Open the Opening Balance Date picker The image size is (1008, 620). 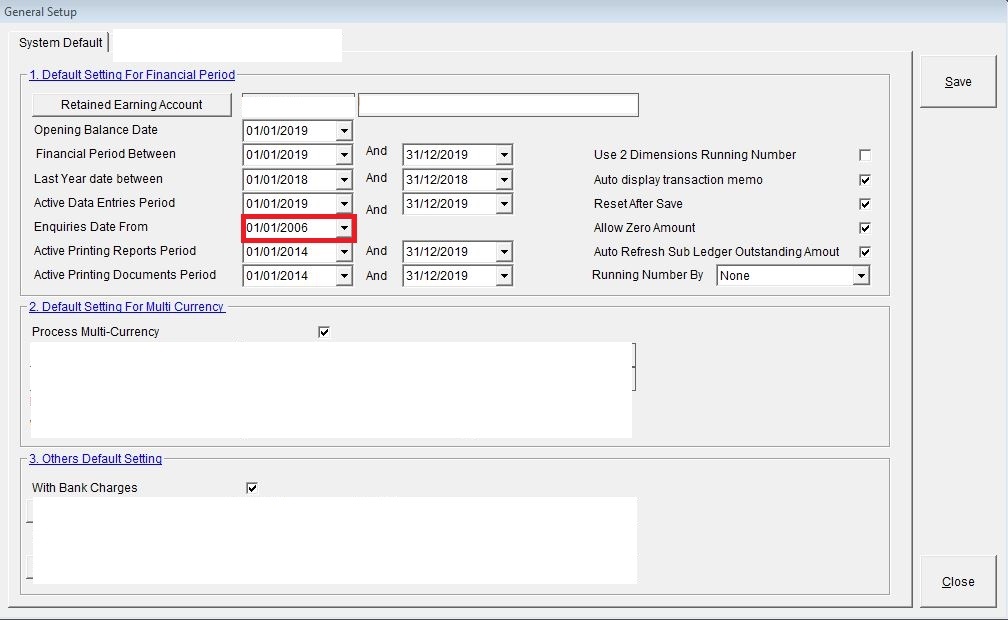pos(344,131)
